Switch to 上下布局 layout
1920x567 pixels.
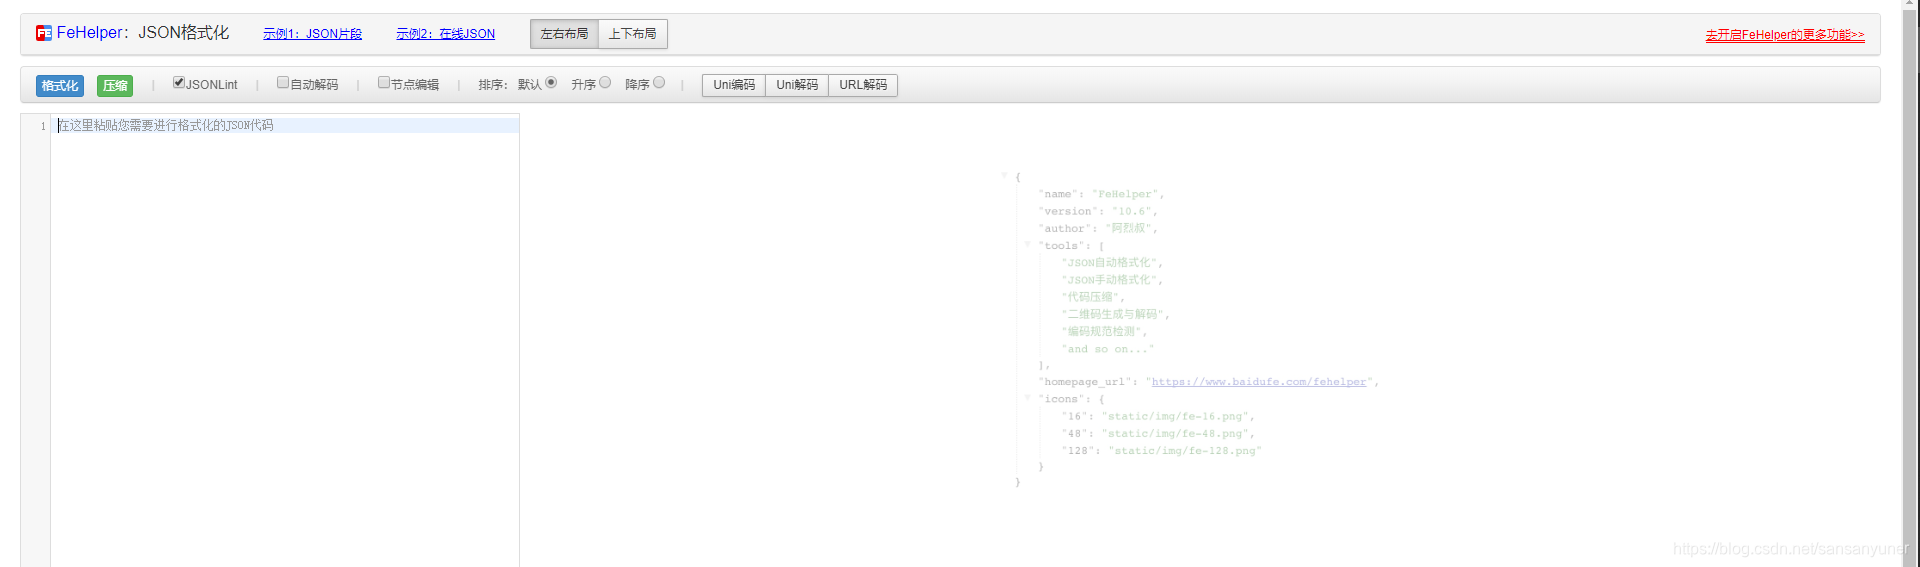(x=632, y=34)
